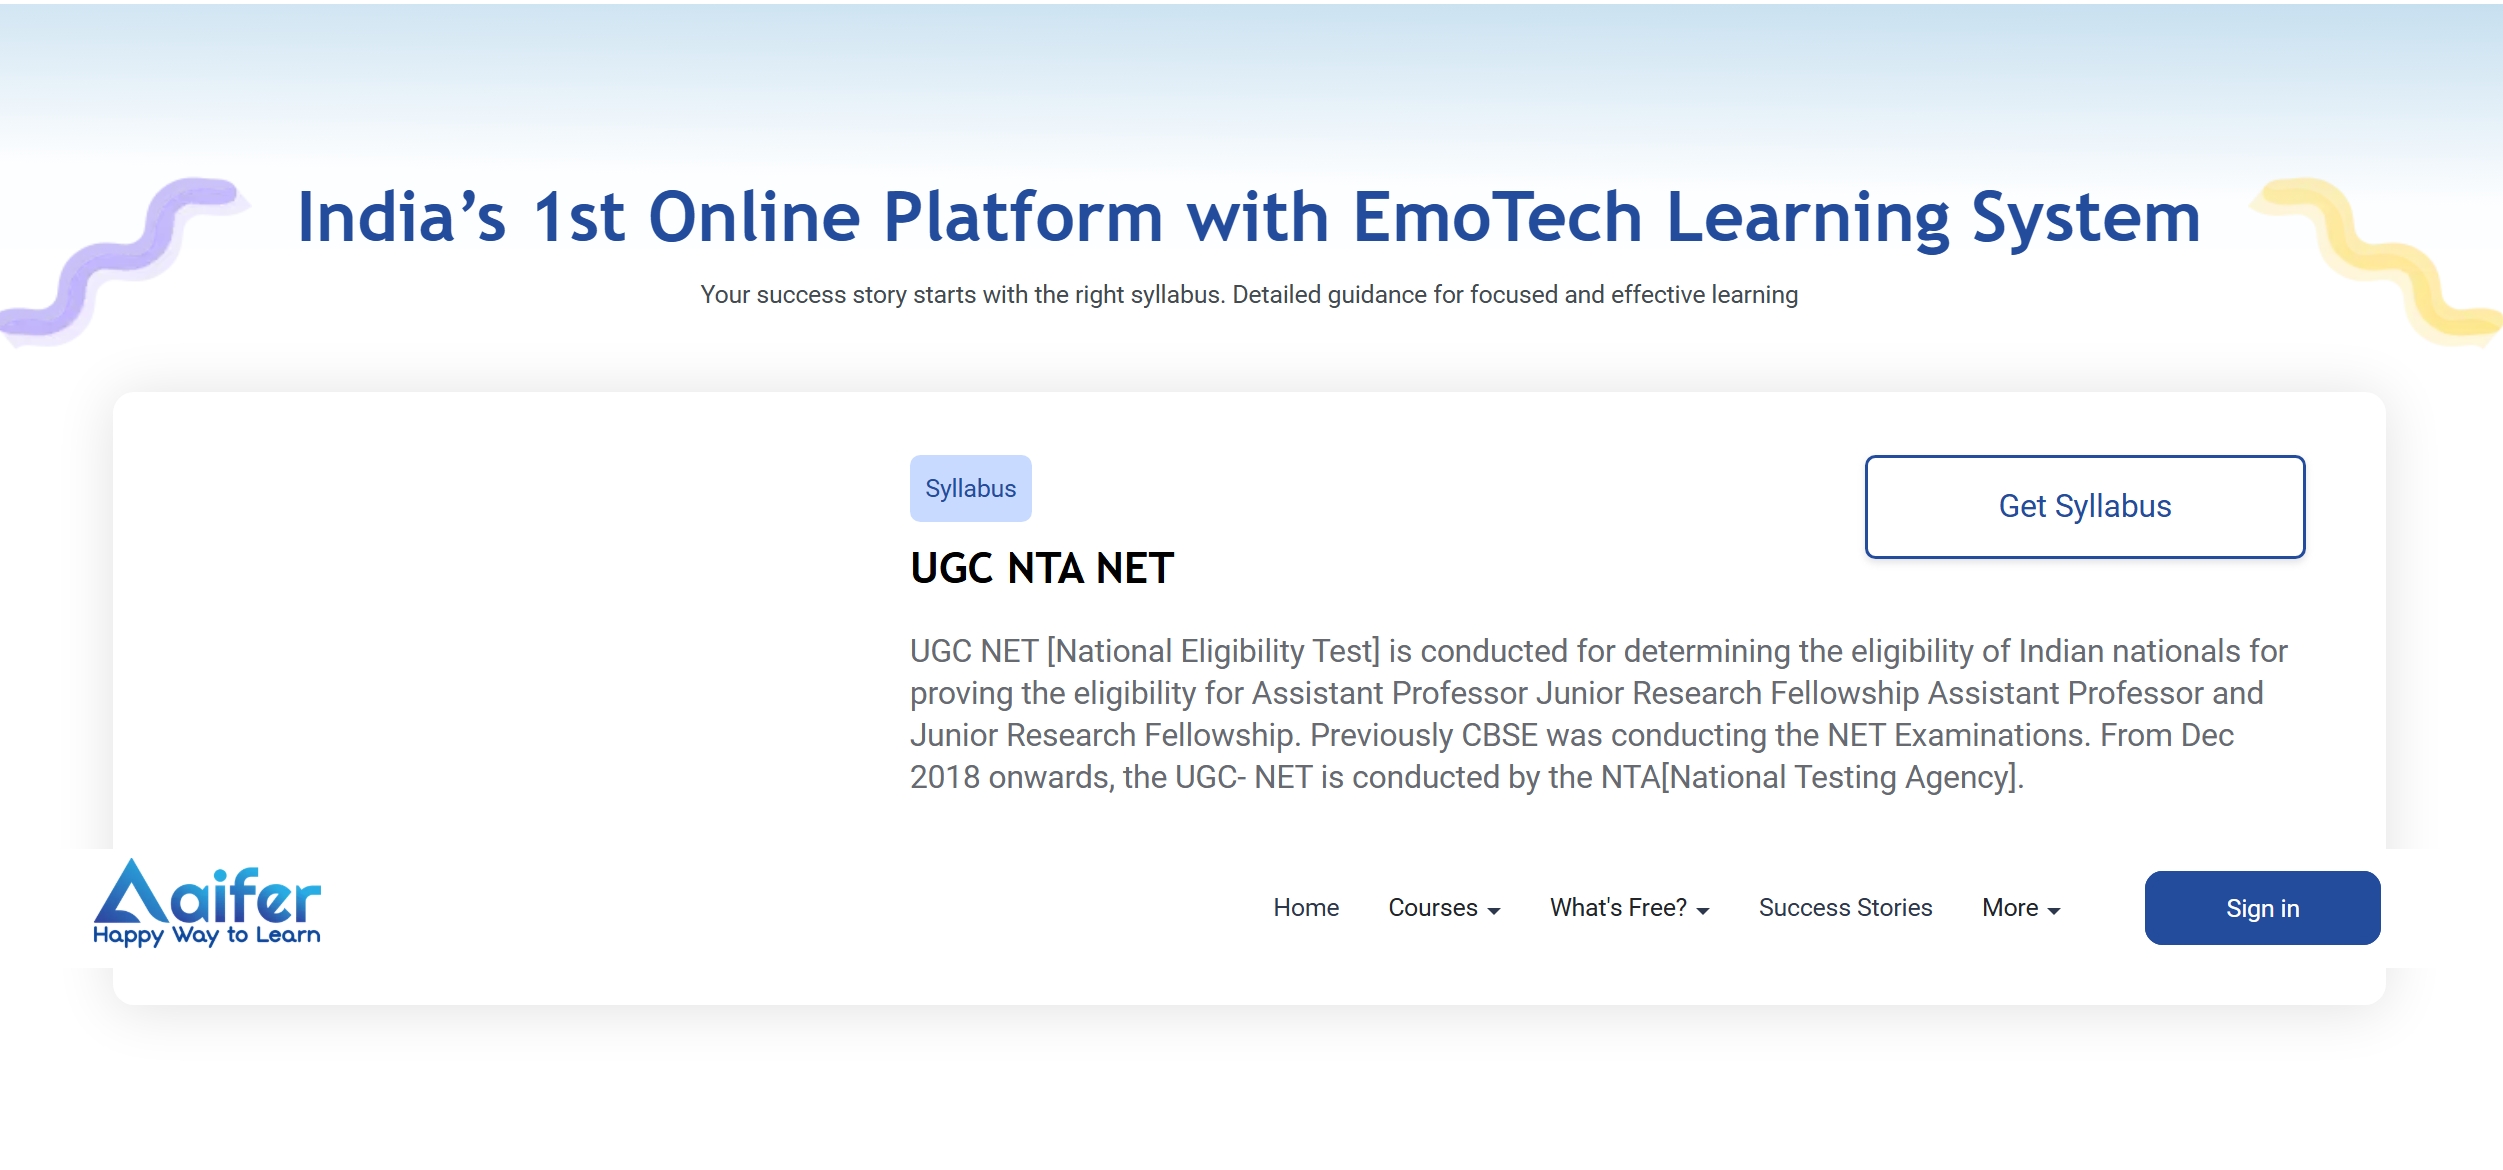2503x1170 pixels.
Task: Open the What's Free? dropdown
Action: (x=1618, y=908)
